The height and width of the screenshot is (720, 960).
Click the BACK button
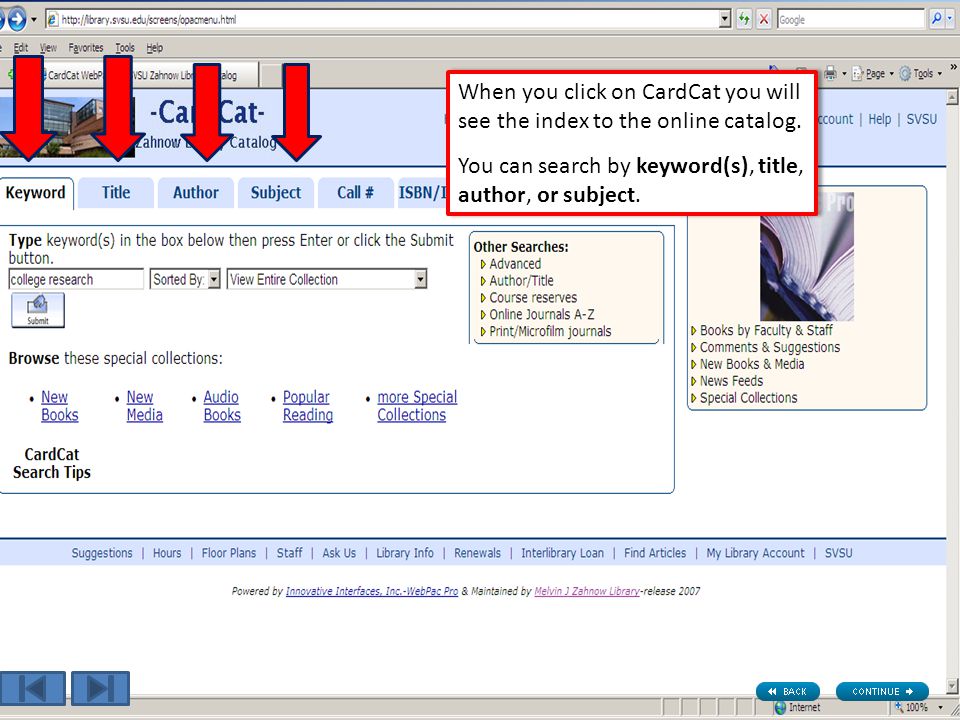[x=787, y=691]
